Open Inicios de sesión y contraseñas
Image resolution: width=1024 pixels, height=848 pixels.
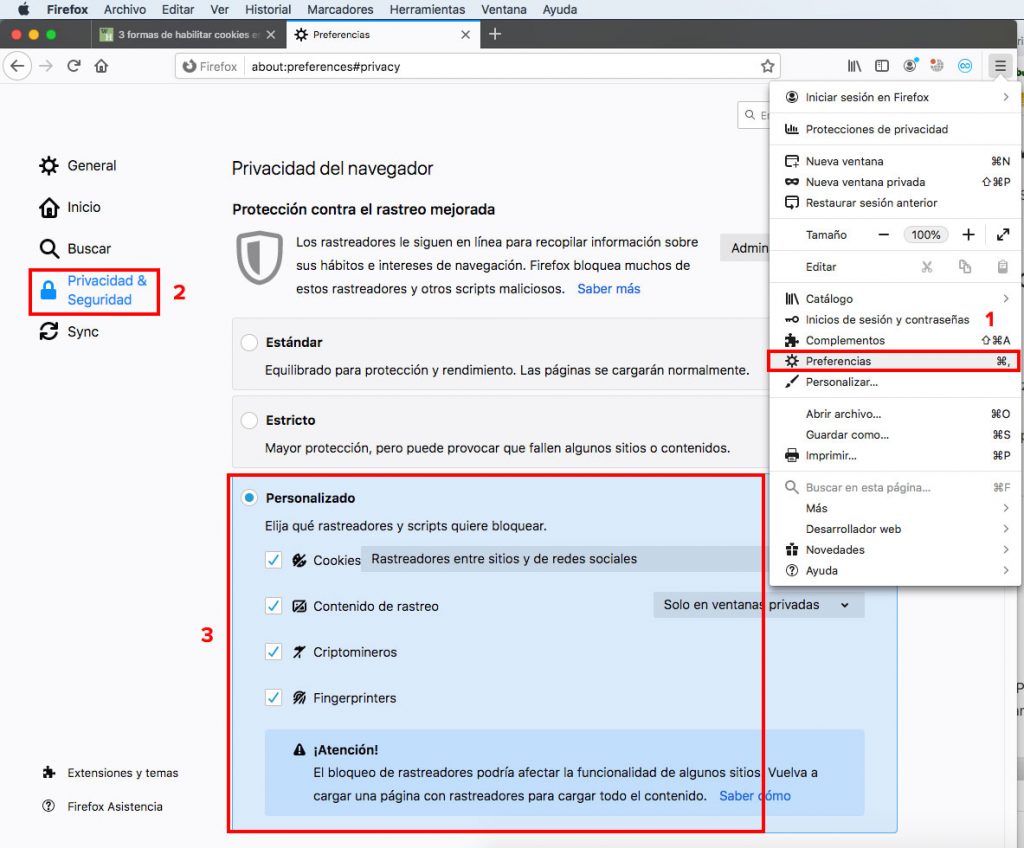[895, 319]
